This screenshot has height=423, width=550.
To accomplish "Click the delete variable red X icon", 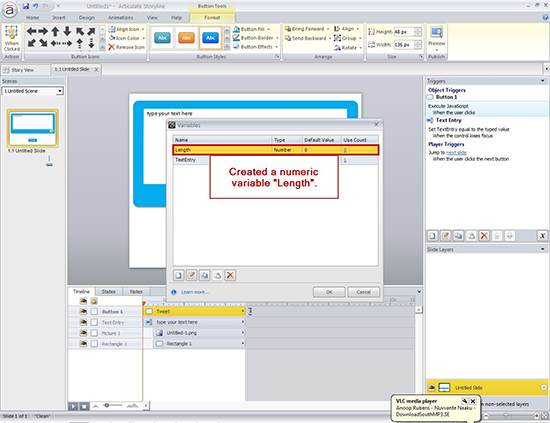I will [x=230, y=275].
